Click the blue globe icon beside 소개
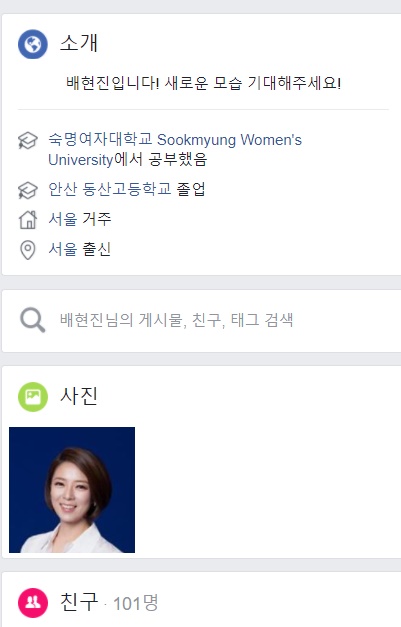The height and width of the screenshot is (627, 401). coord(33,44)
